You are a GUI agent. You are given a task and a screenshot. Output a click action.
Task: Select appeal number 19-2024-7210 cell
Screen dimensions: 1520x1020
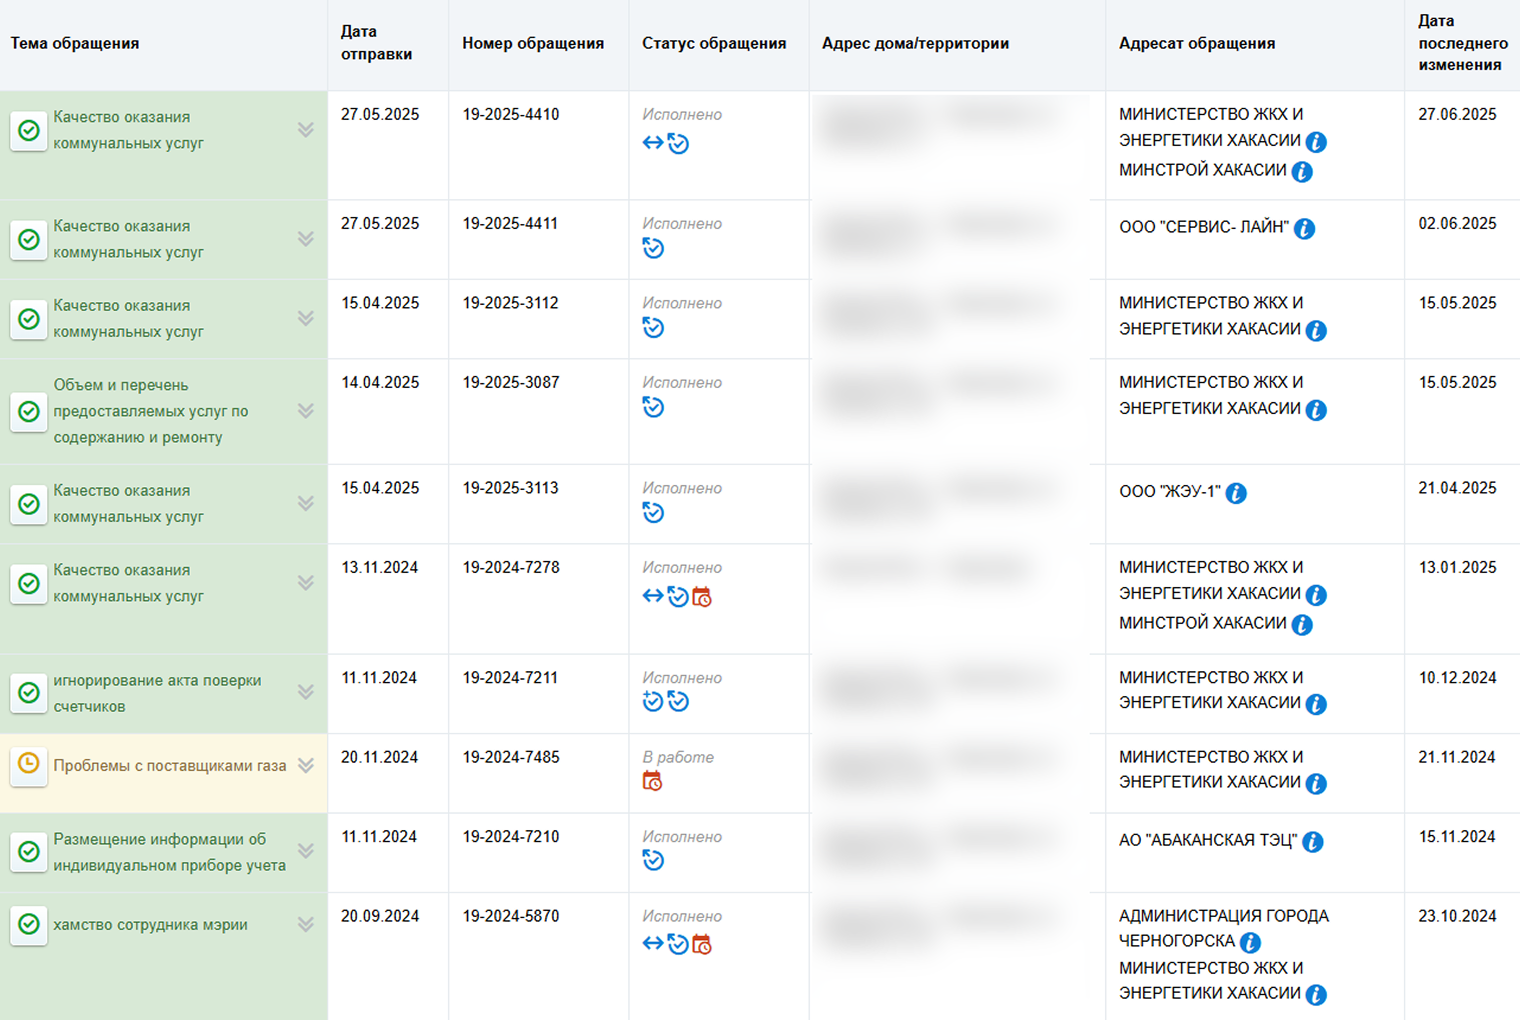(510, 837)
